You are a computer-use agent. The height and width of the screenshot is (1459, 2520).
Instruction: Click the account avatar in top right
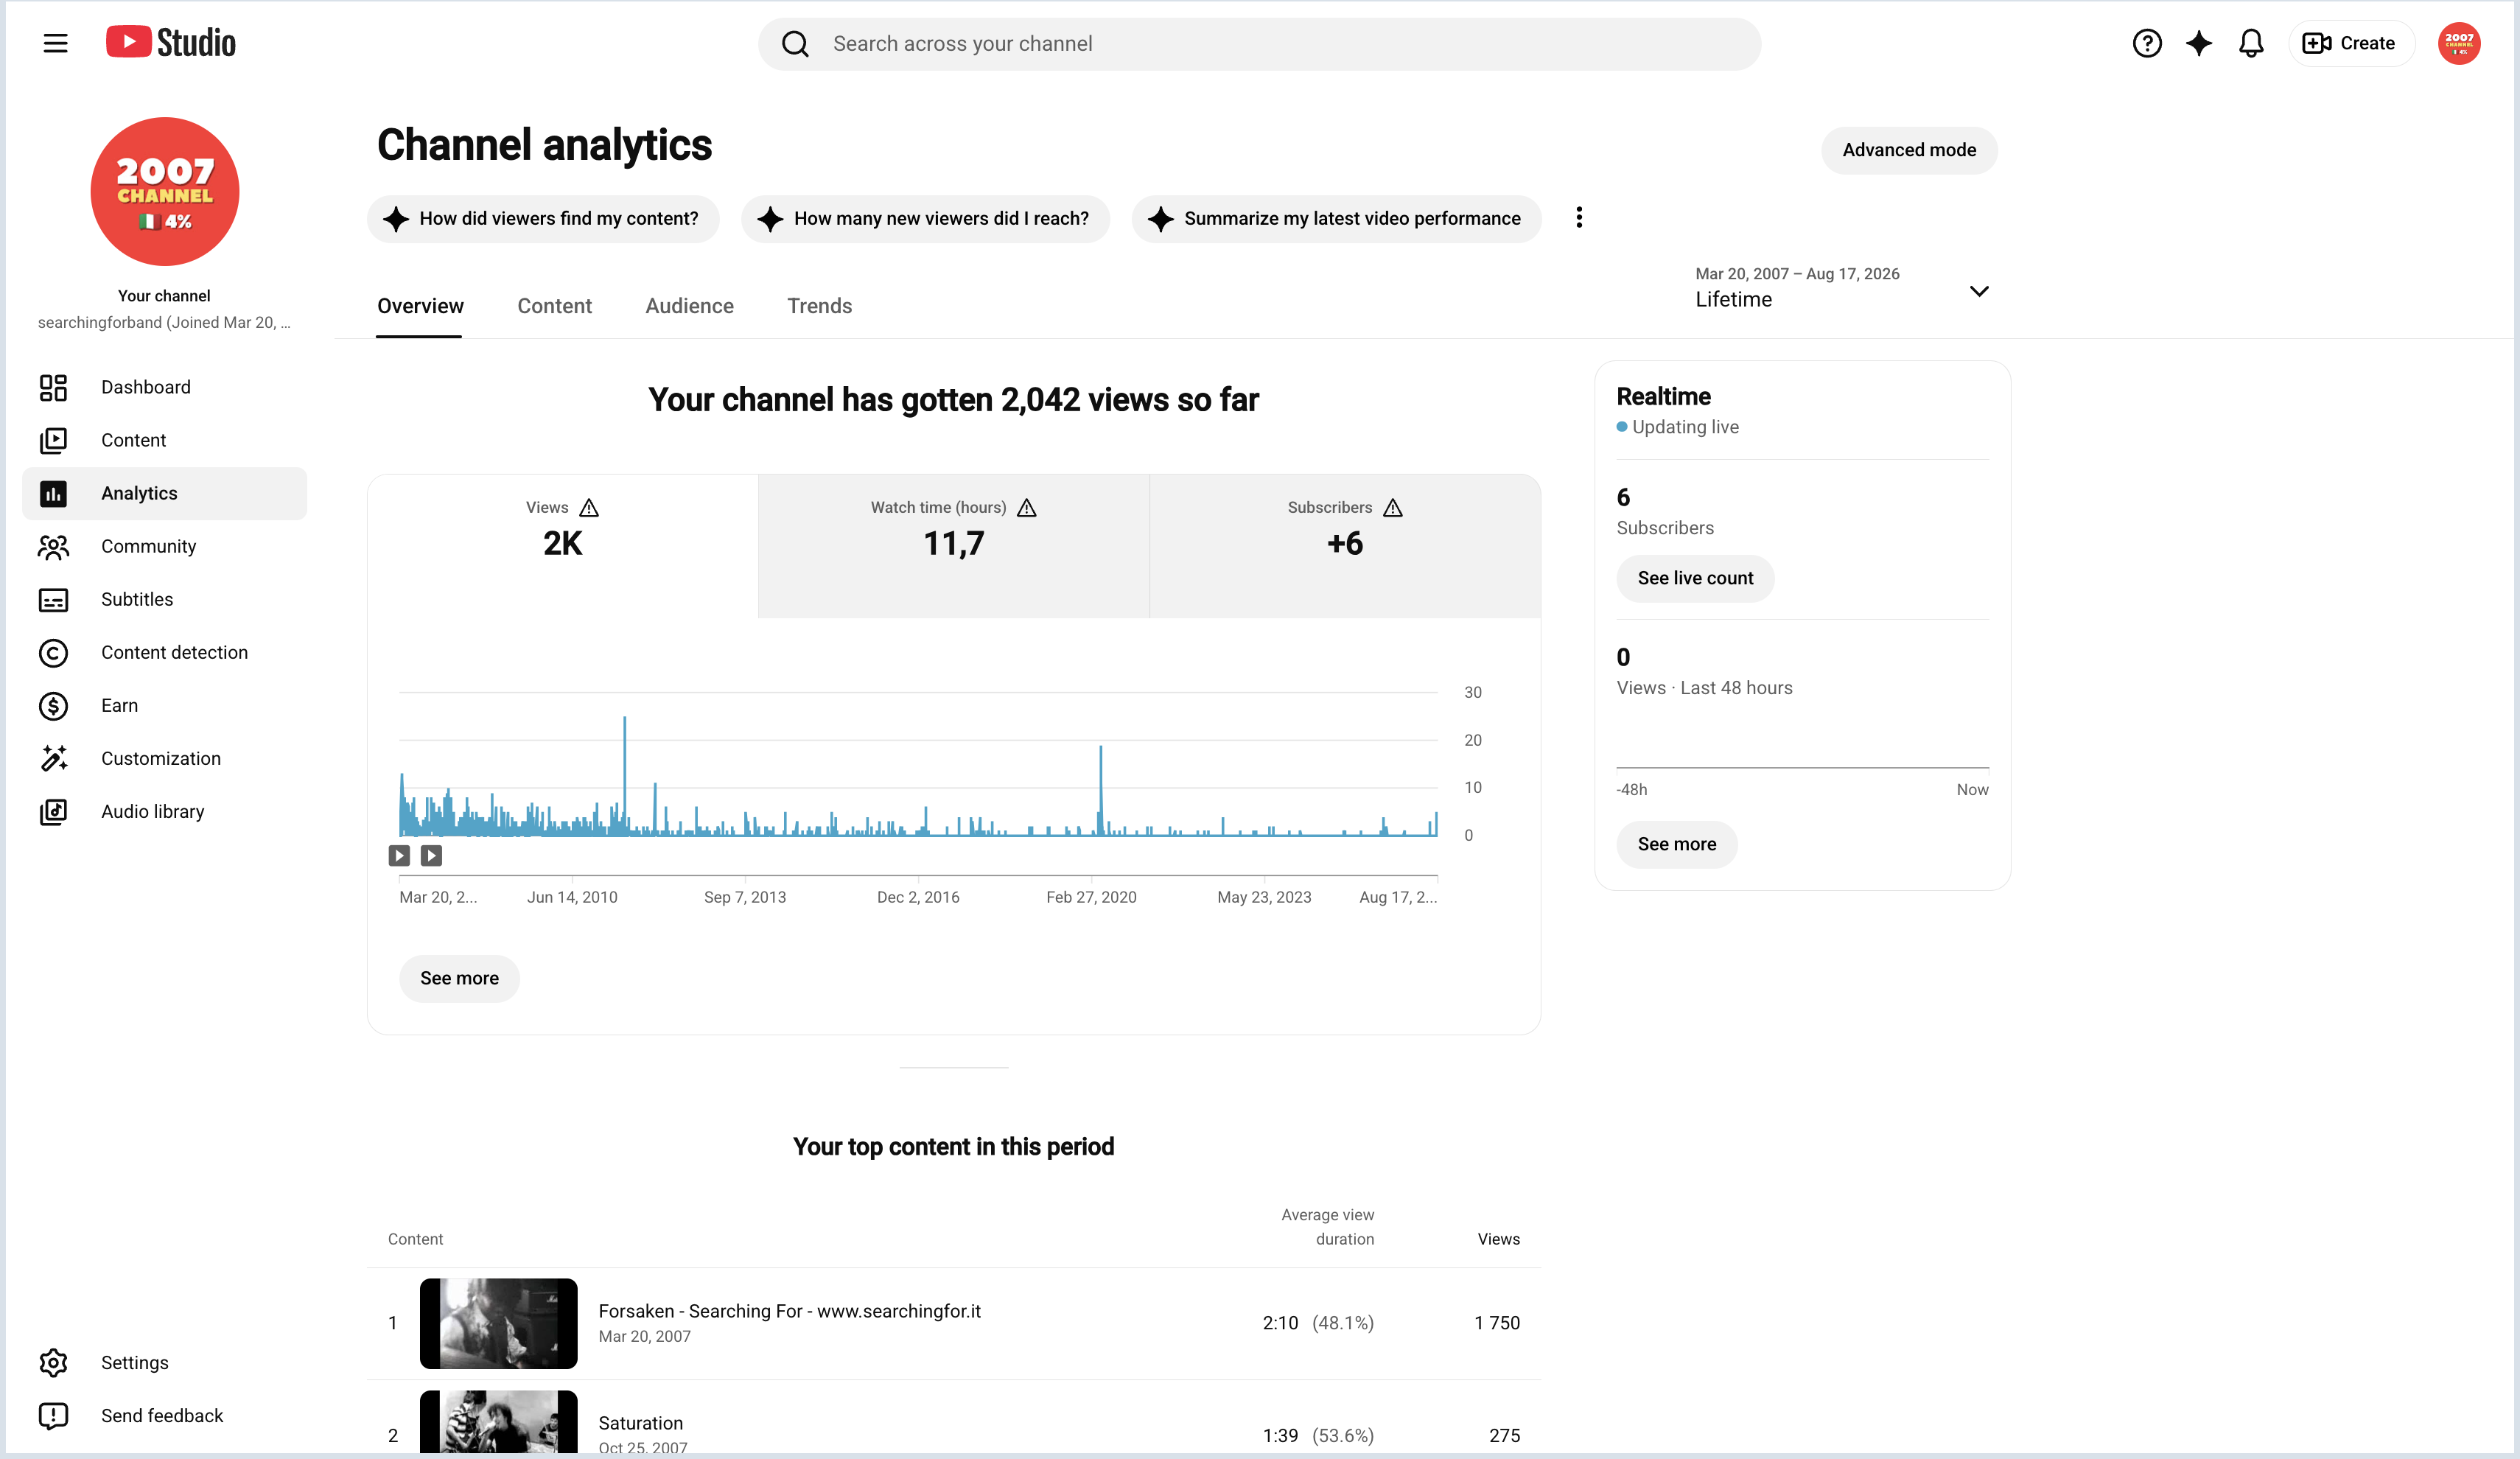point(2458,43)
